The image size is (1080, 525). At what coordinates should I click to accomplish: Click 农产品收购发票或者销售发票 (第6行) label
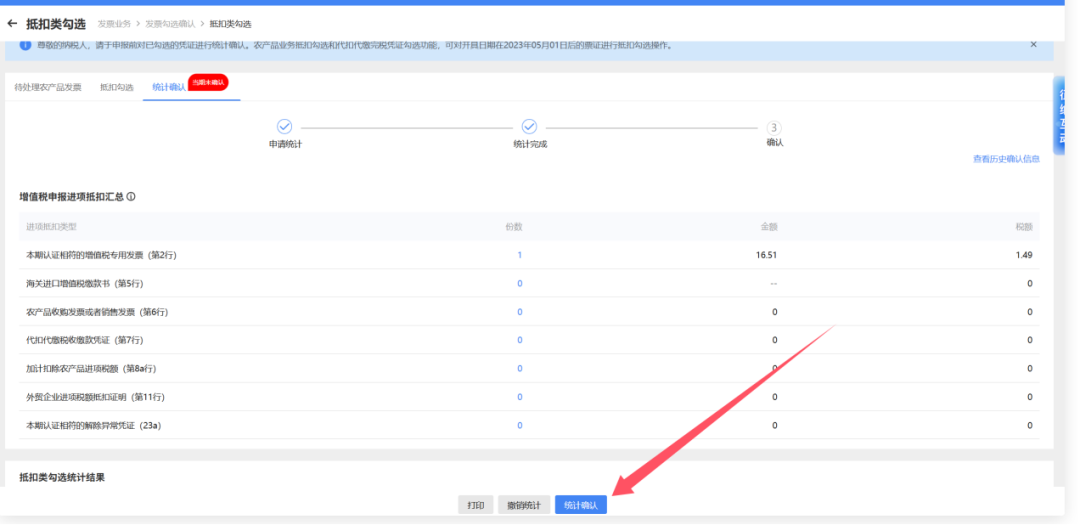pyautogui.click(x=97, y=312)
